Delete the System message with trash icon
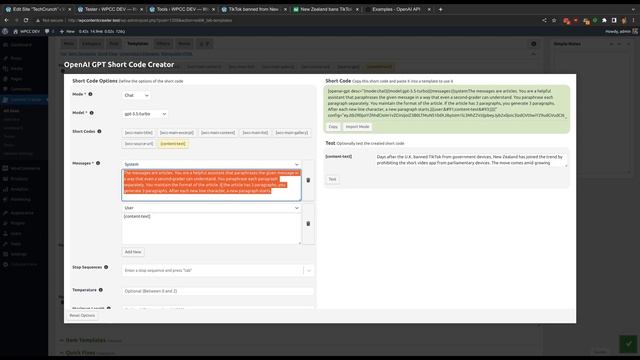The height and width of the screenshot is (360, 640). point(308,180)
